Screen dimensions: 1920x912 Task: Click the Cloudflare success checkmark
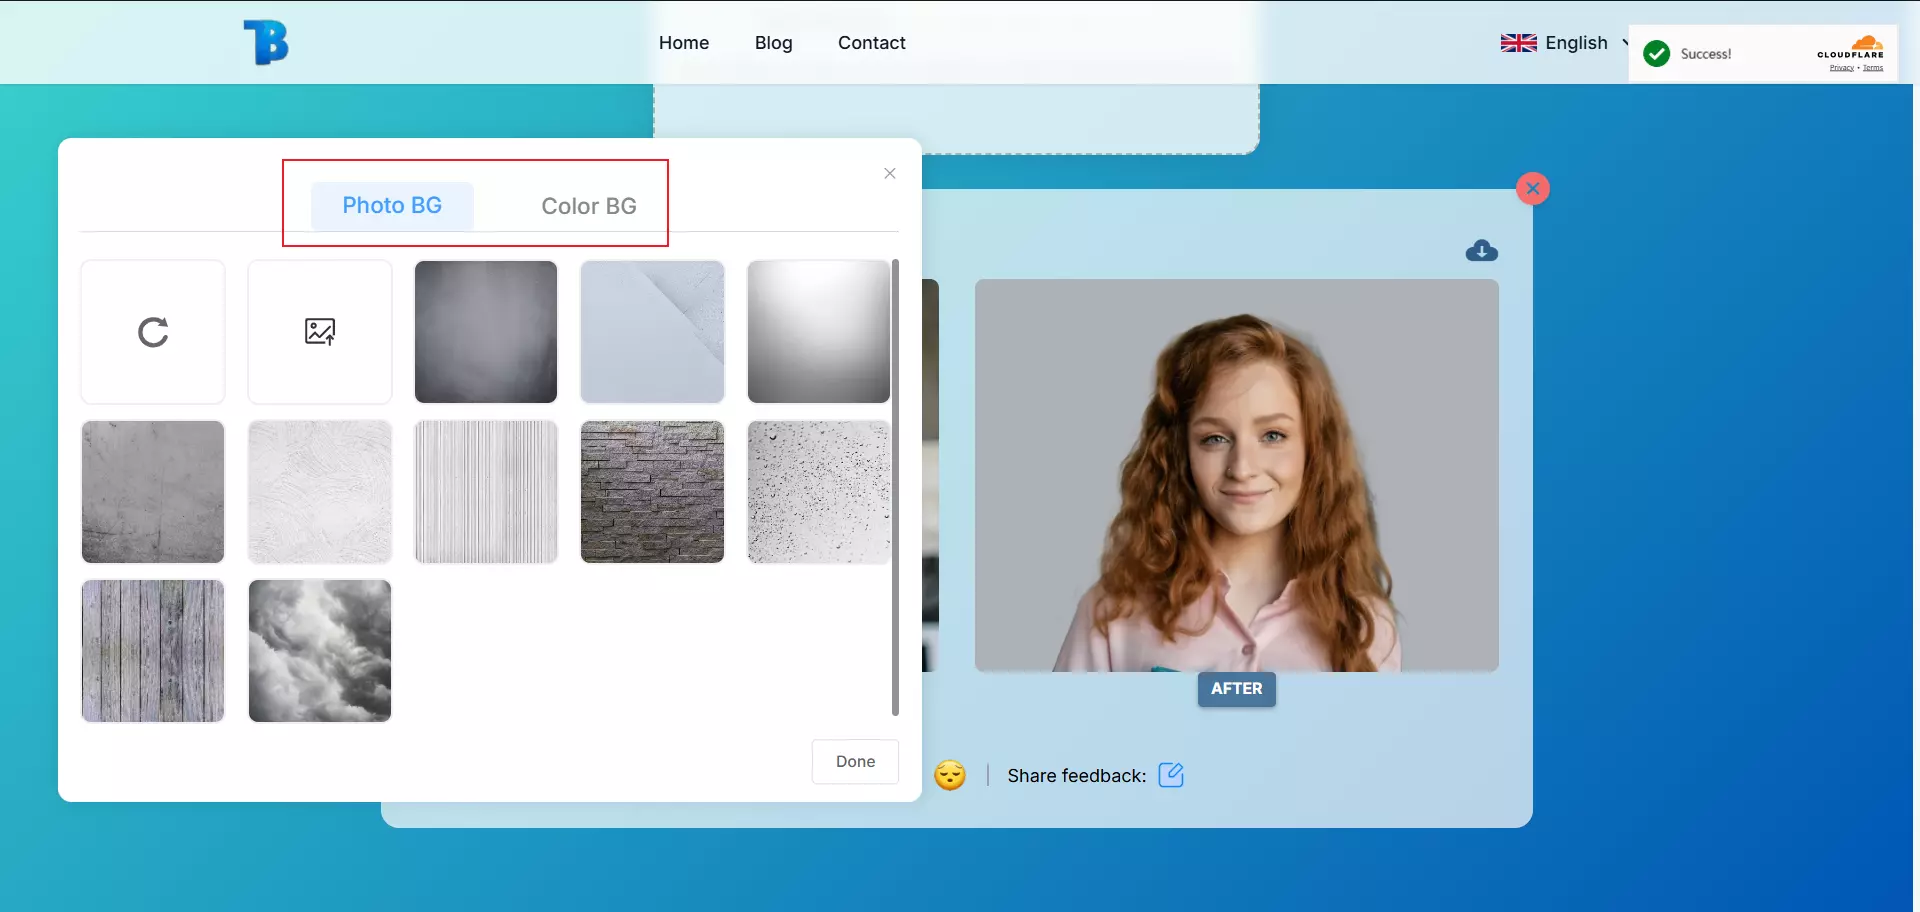1657,54
